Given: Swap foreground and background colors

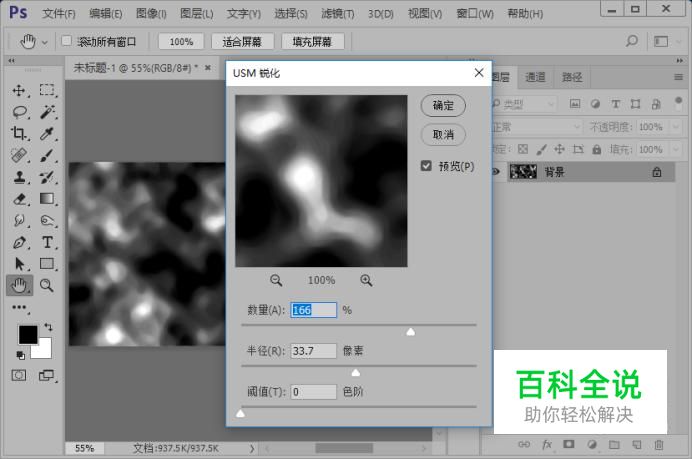Looking at the screenshot, I should point(49,327).
